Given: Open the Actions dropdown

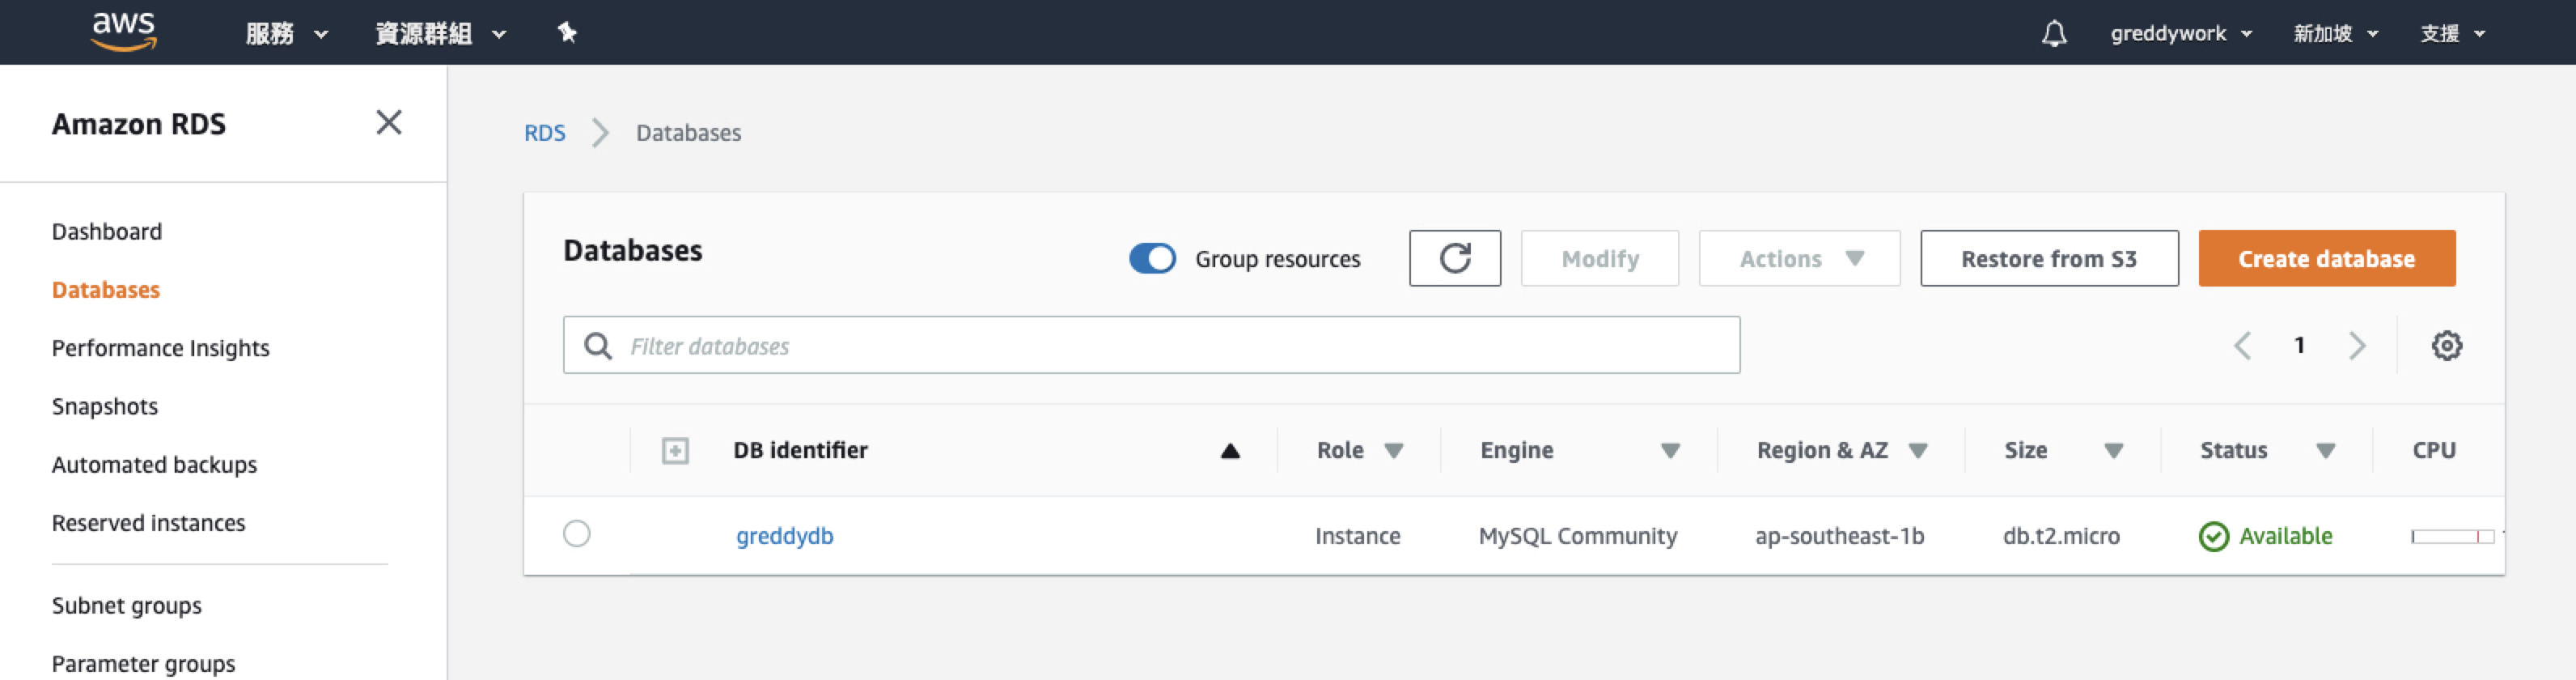Looking at the screenshot, I should coord(1799,259).
